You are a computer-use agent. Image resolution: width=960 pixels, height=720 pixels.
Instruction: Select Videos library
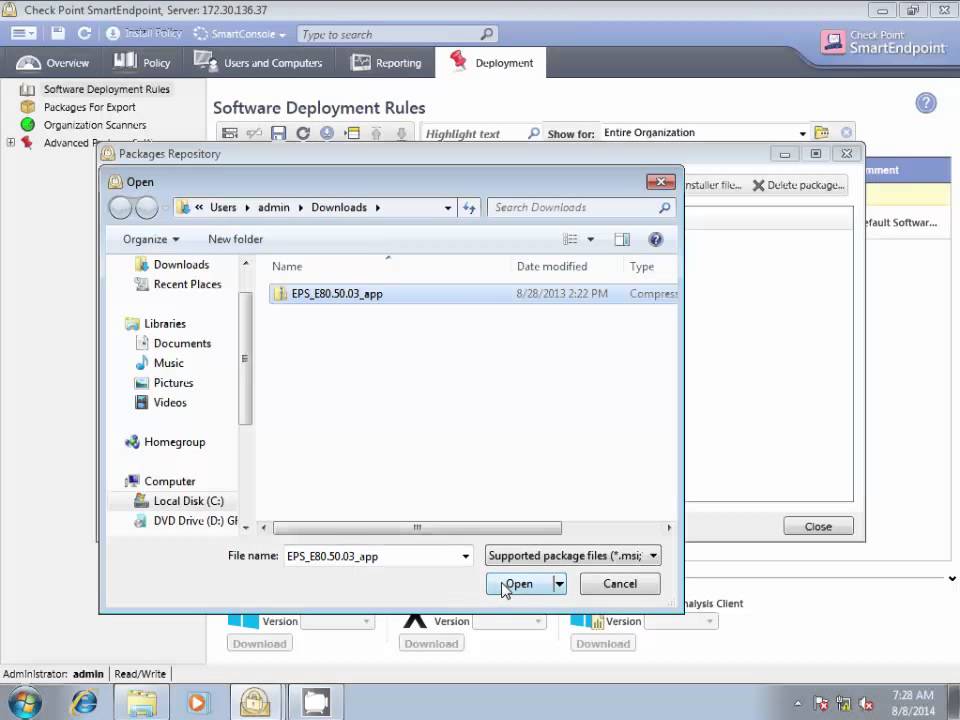tap(170, 402)
